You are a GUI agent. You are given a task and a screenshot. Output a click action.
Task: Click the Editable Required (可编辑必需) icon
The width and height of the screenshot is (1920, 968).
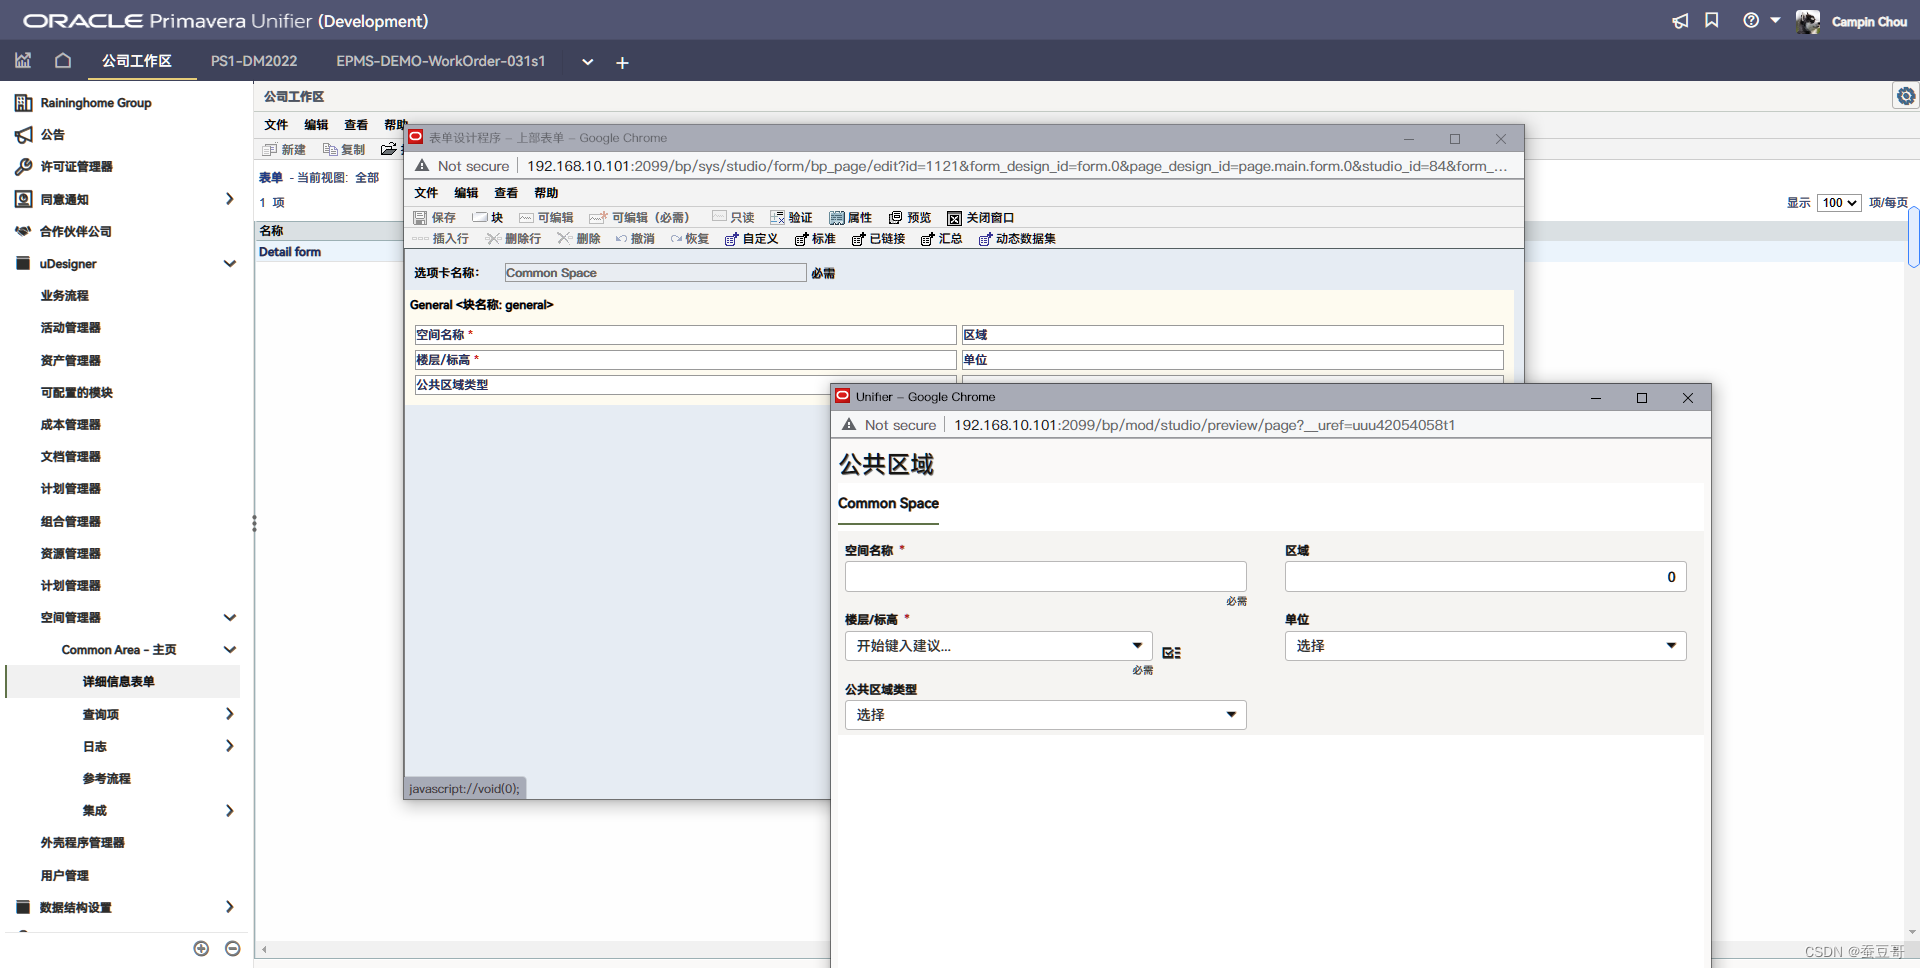(x=598, y=218)
